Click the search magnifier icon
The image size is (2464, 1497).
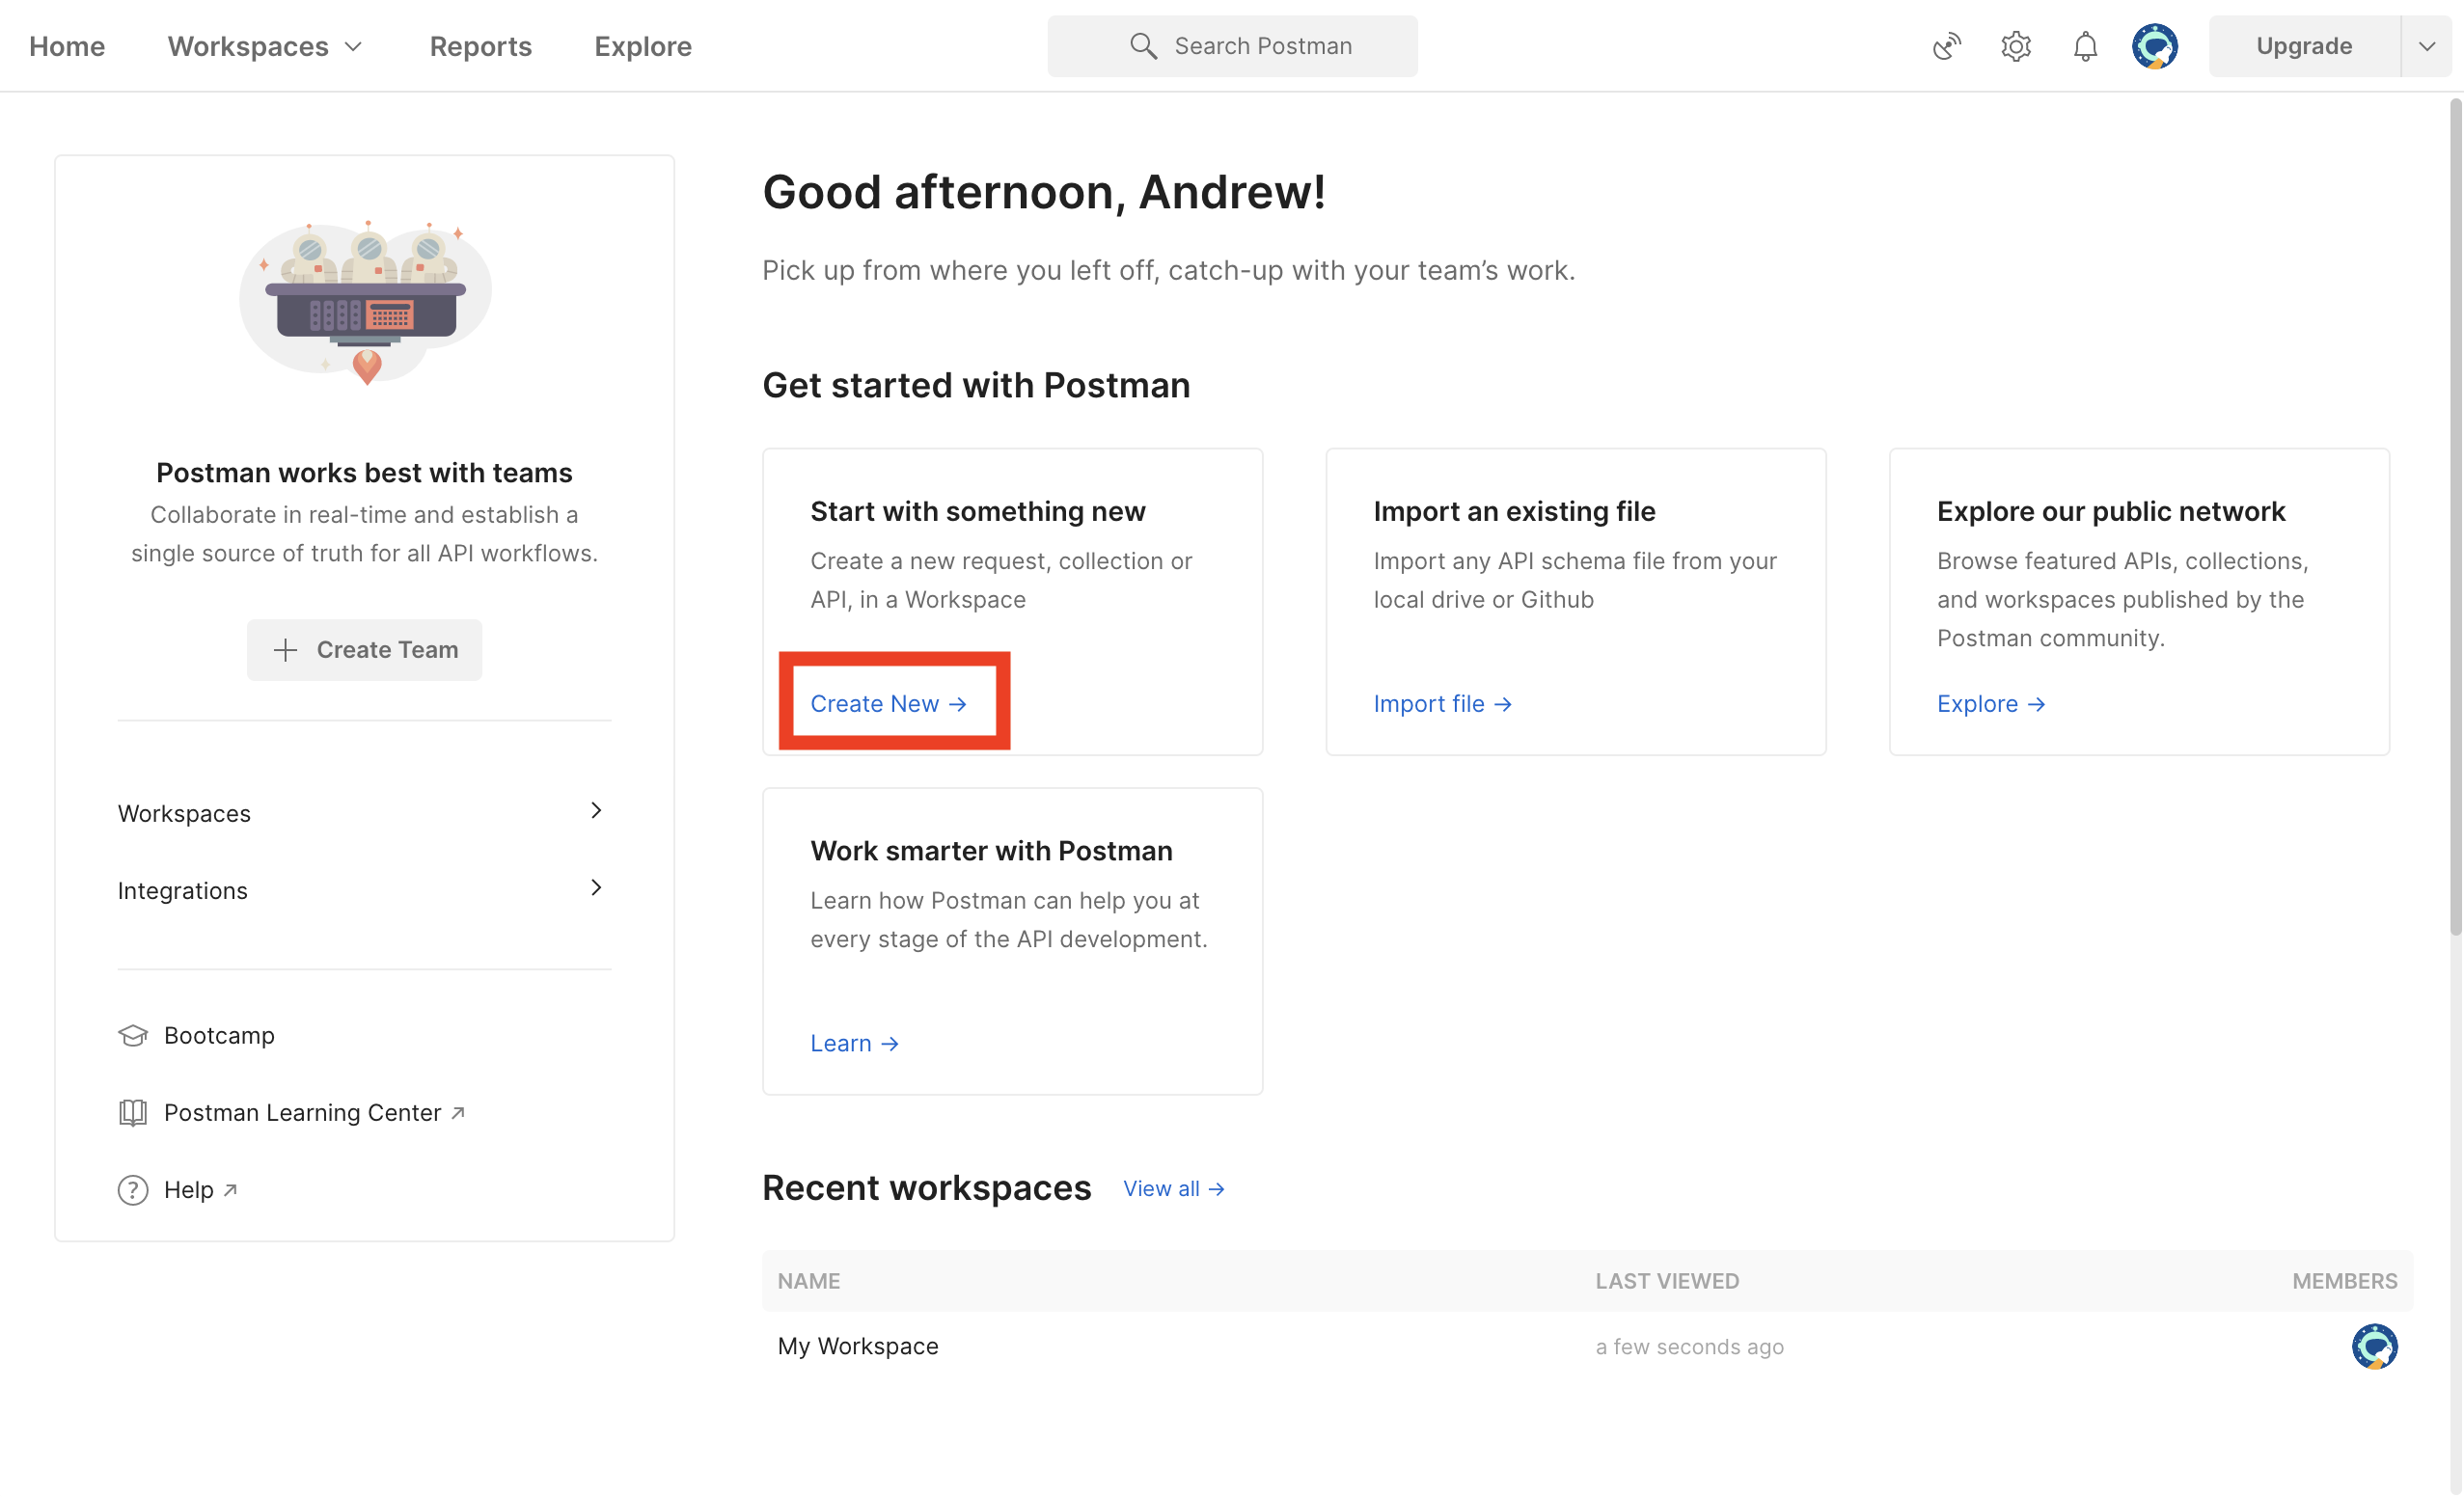tap(1143, 46)
